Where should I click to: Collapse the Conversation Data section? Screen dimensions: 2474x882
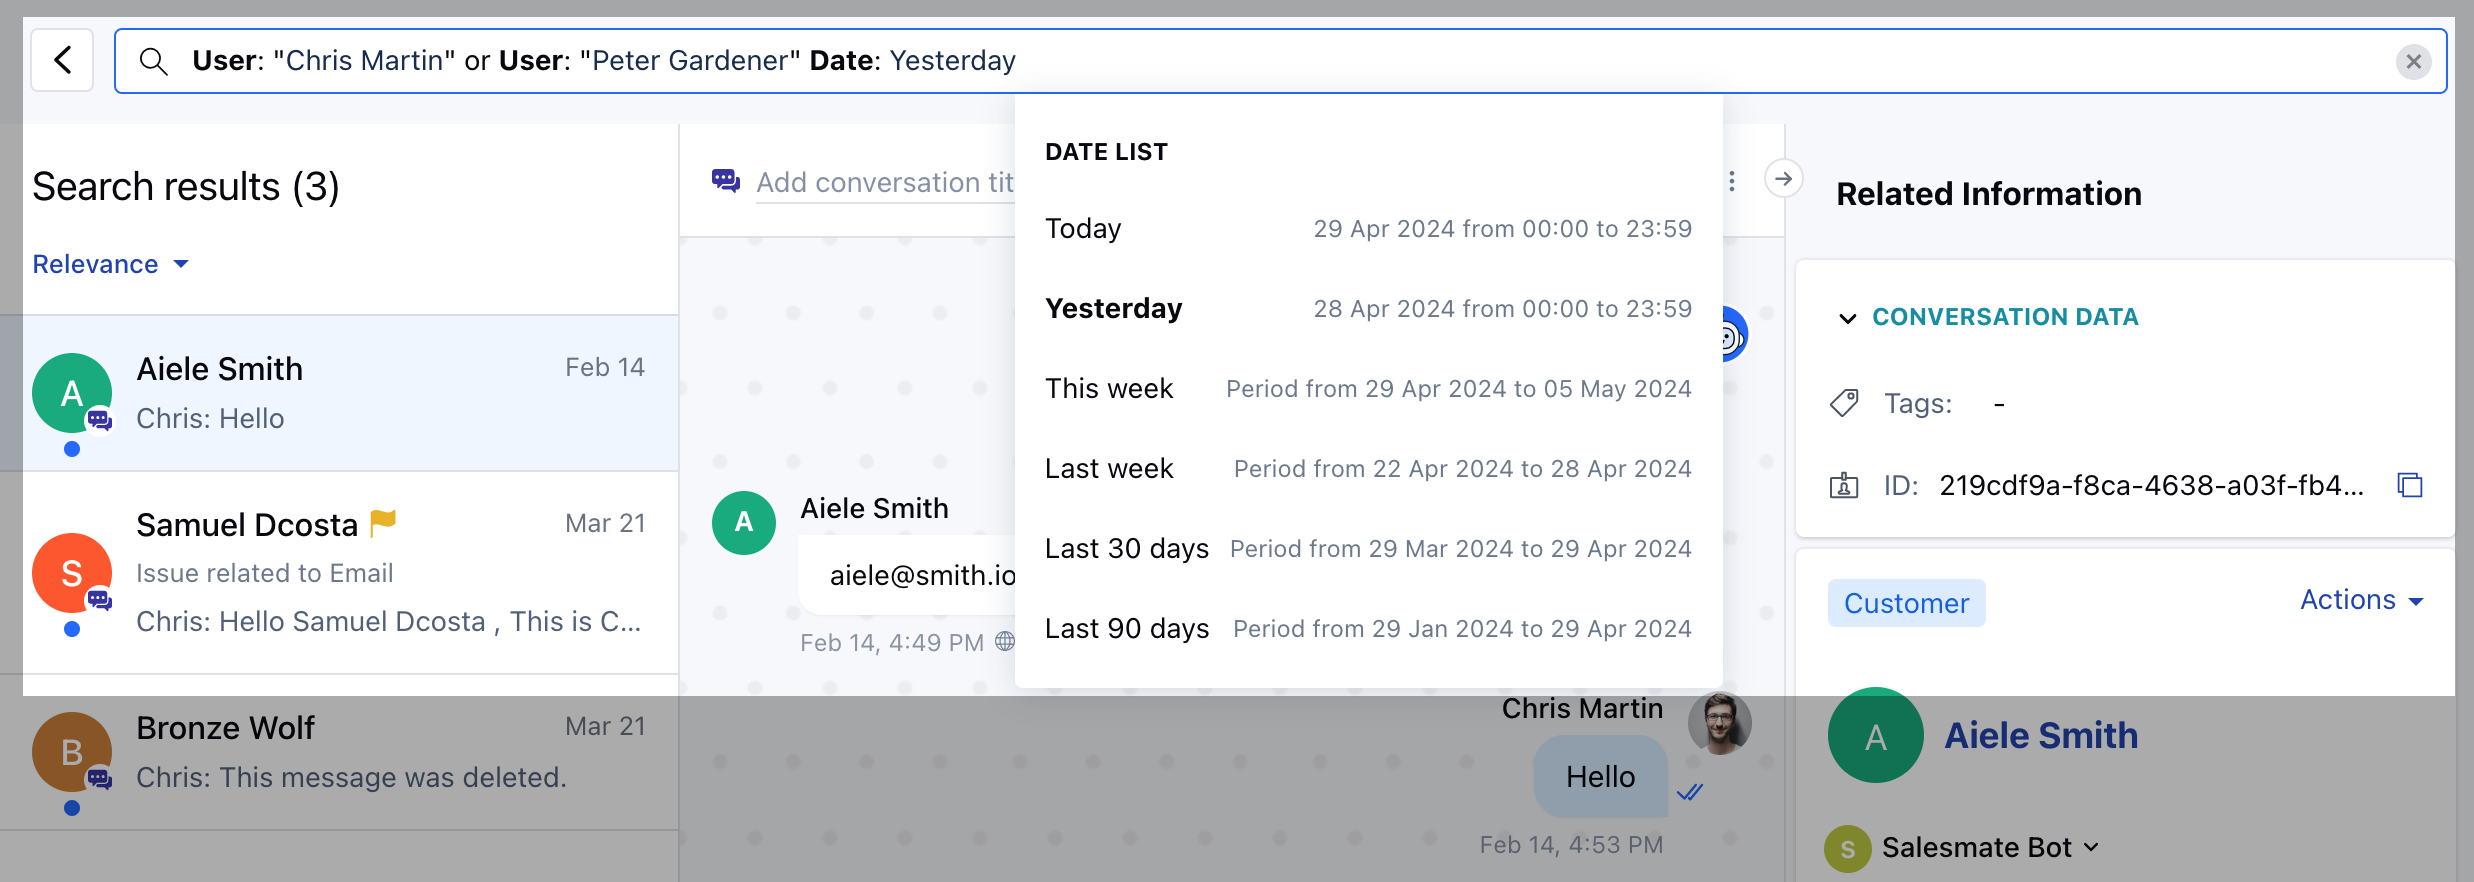(1847, 318)
